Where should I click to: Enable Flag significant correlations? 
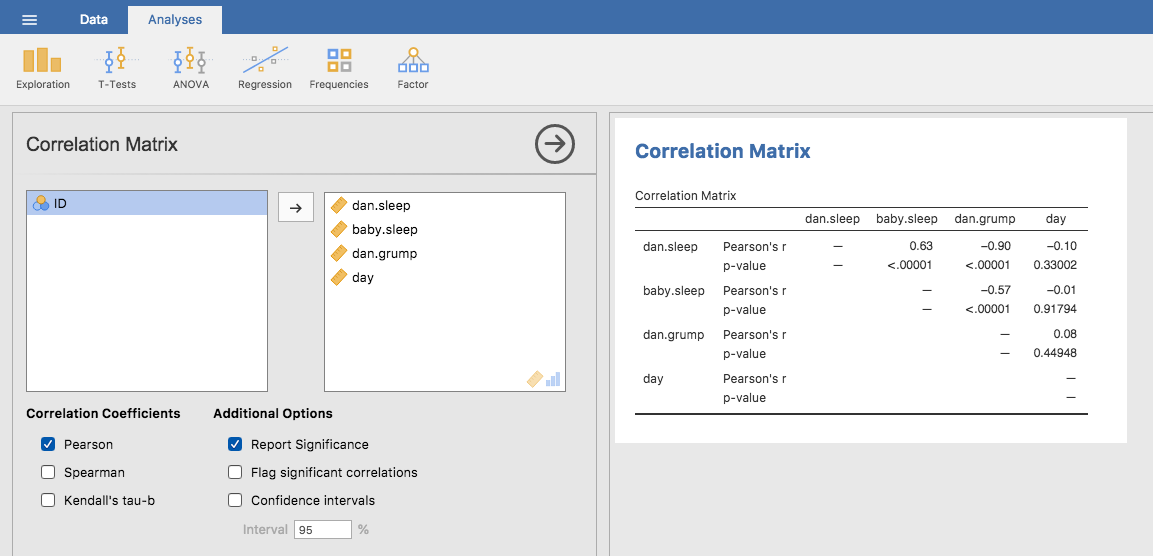point(235,472)
